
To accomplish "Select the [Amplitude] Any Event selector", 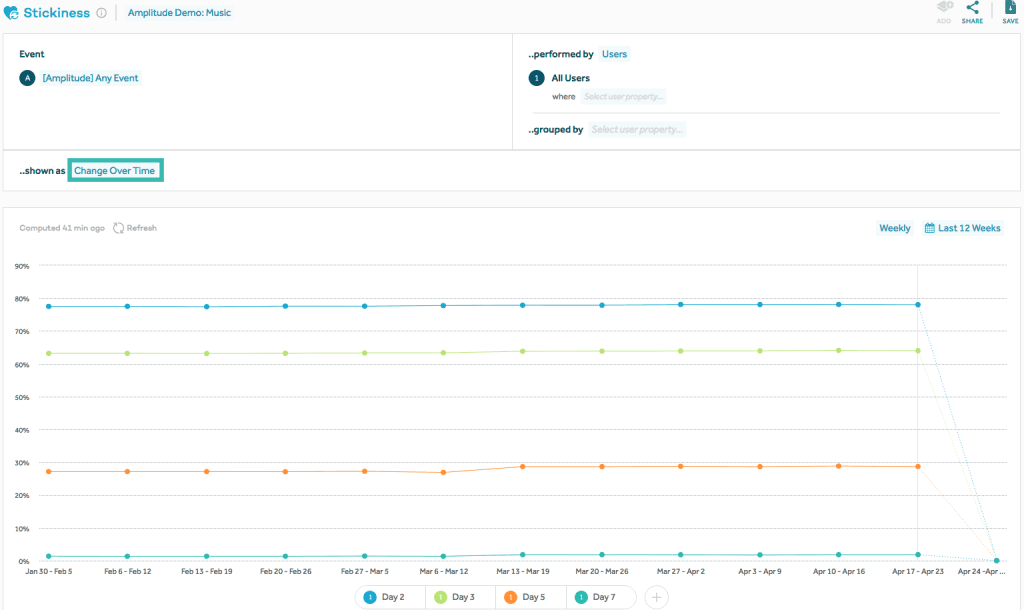I will (x=90, y=78).
